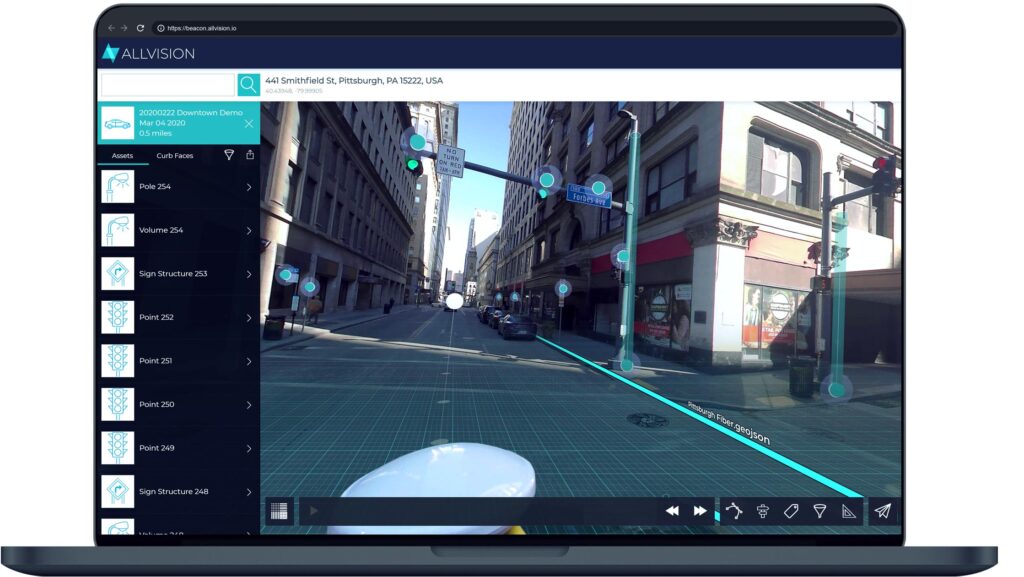The height and width of the screenshot is (577, 1024).
Task: Expand the Point 249 row chevron
Action: coord(249,448)
